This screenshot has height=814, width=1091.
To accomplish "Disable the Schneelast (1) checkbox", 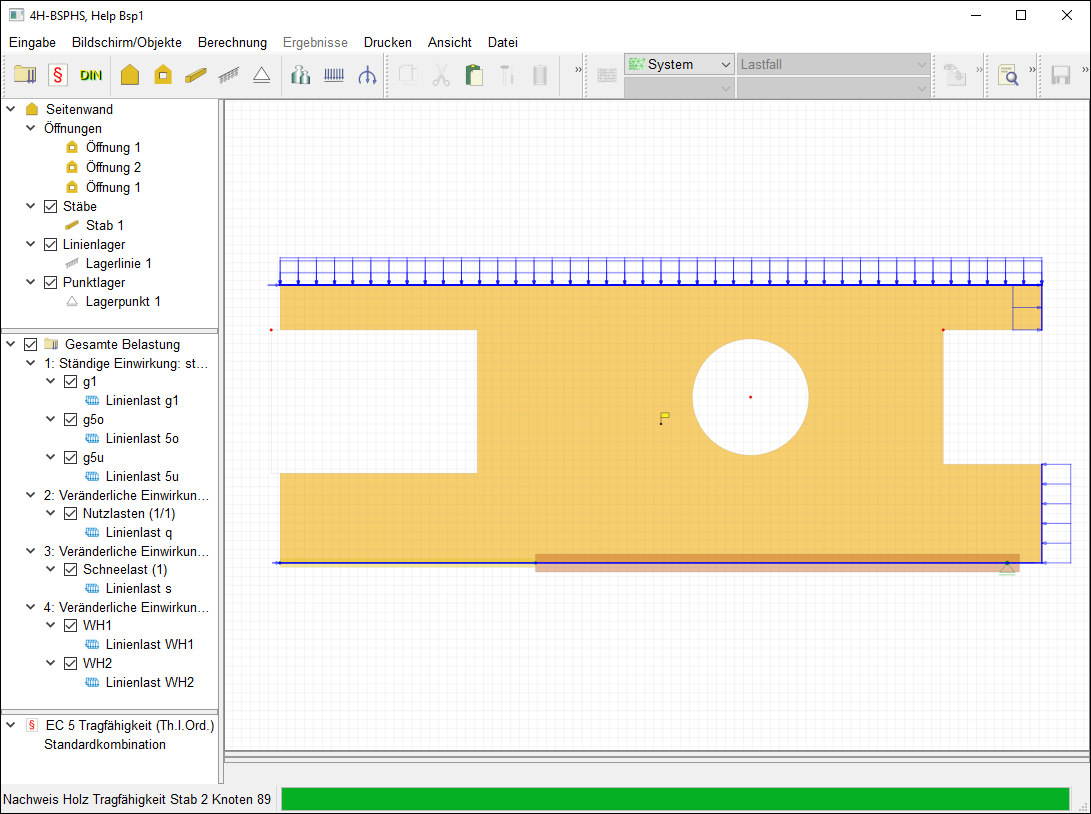I will pos(70,569).
